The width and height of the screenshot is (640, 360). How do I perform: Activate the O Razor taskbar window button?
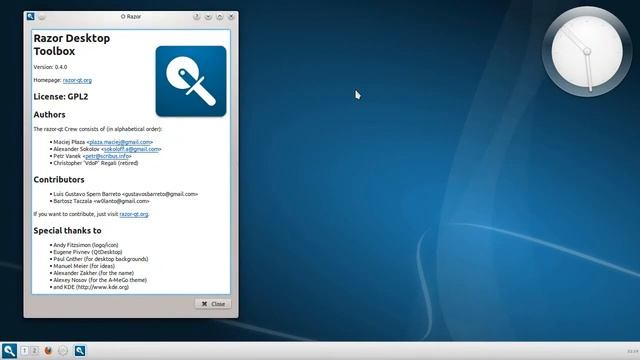[x=80, y=351]
